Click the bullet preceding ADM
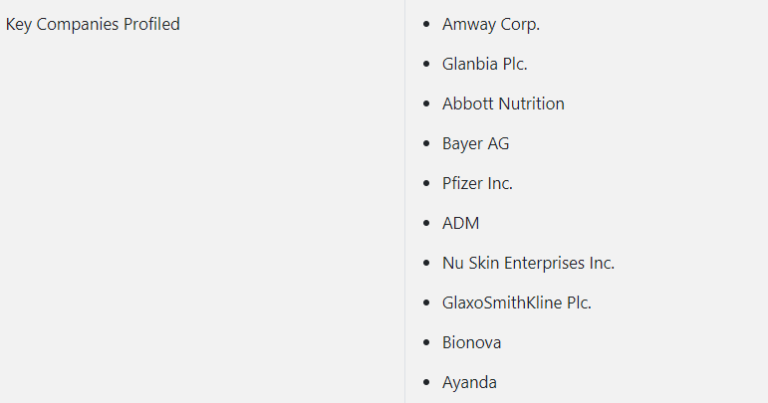Viewport: 768px width, 403px height. 427,224
